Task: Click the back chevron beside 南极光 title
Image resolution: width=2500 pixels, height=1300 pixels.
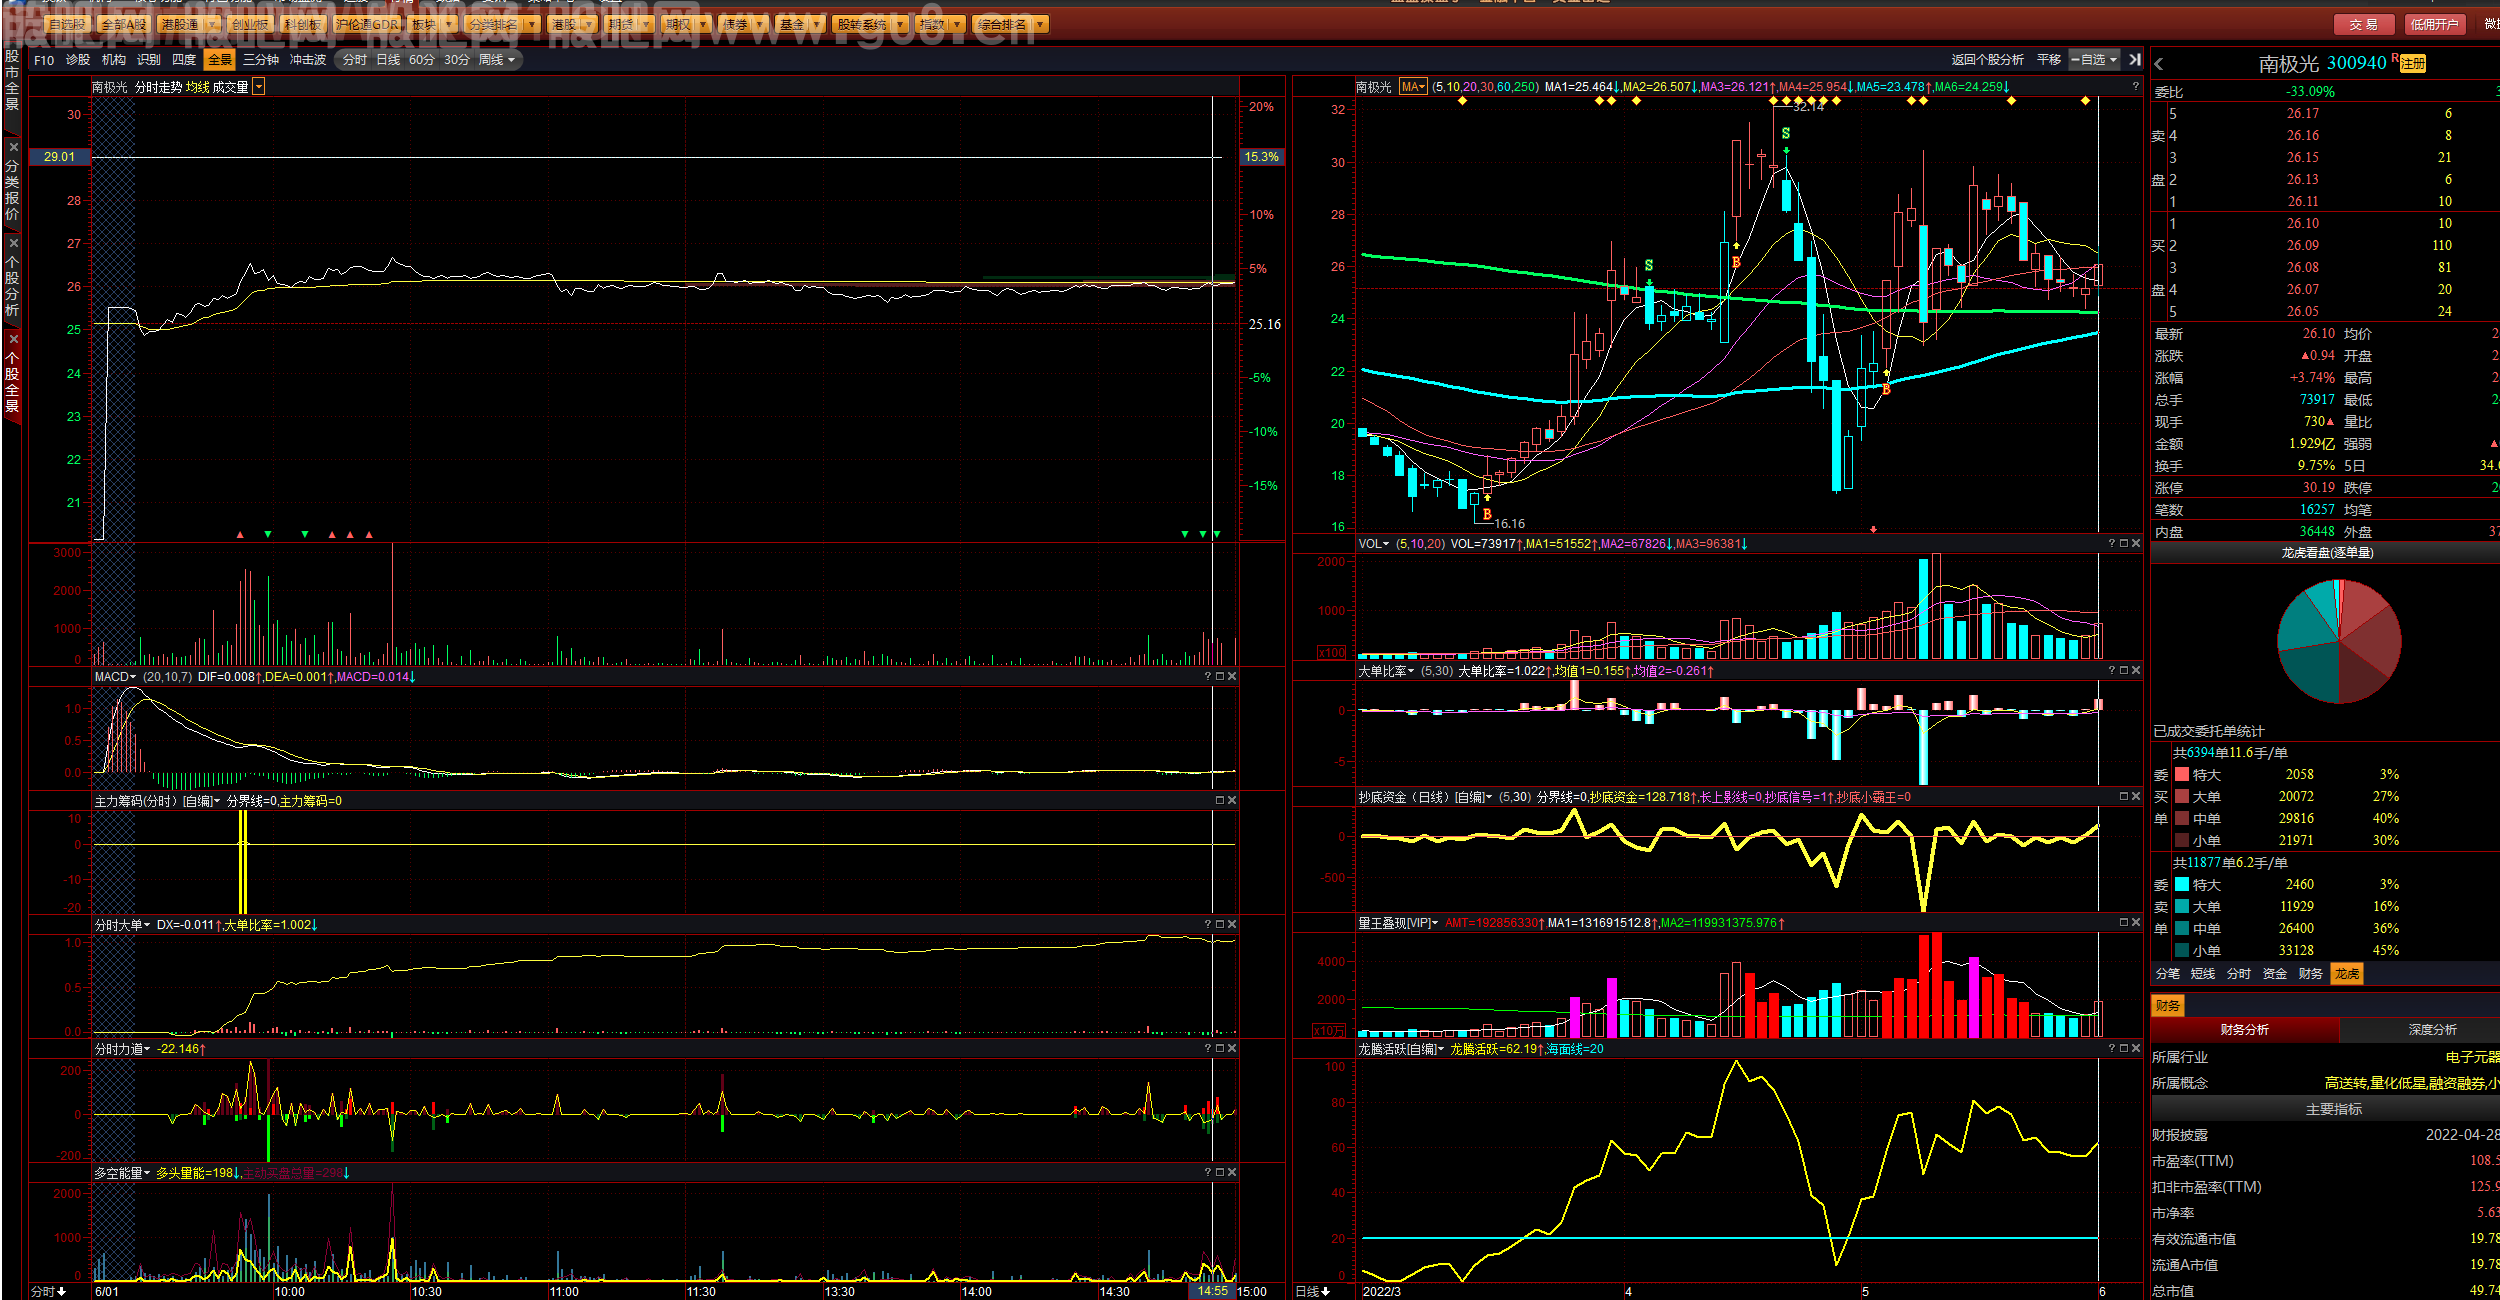Action: point(2159,64)
